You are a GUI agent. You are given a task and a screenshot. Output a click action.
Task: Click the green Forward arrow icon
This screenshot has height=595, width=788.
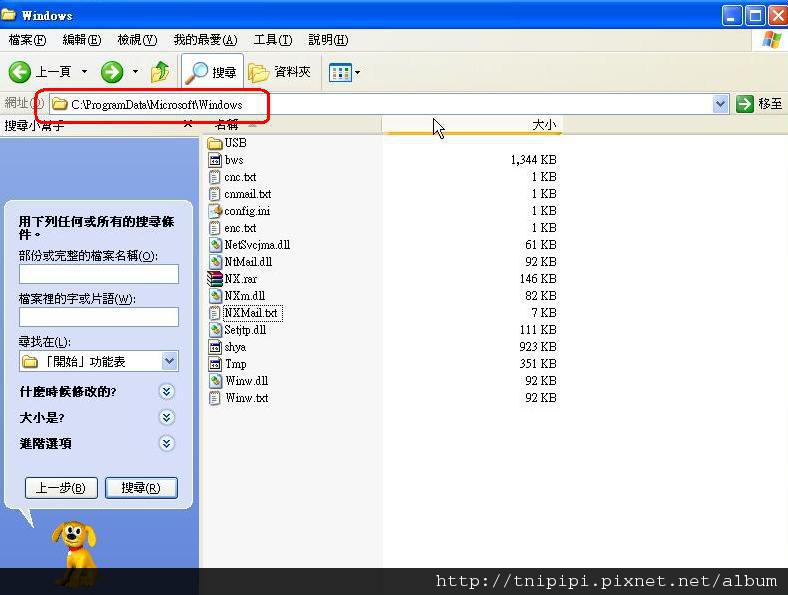click(112, 72)
